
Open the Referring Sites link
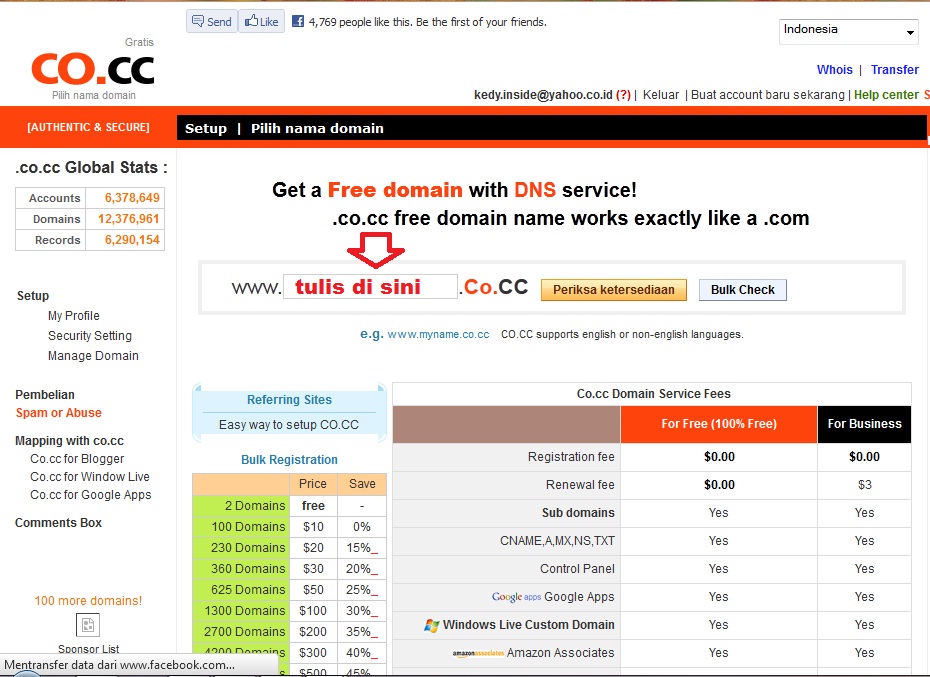click(289, 400)
